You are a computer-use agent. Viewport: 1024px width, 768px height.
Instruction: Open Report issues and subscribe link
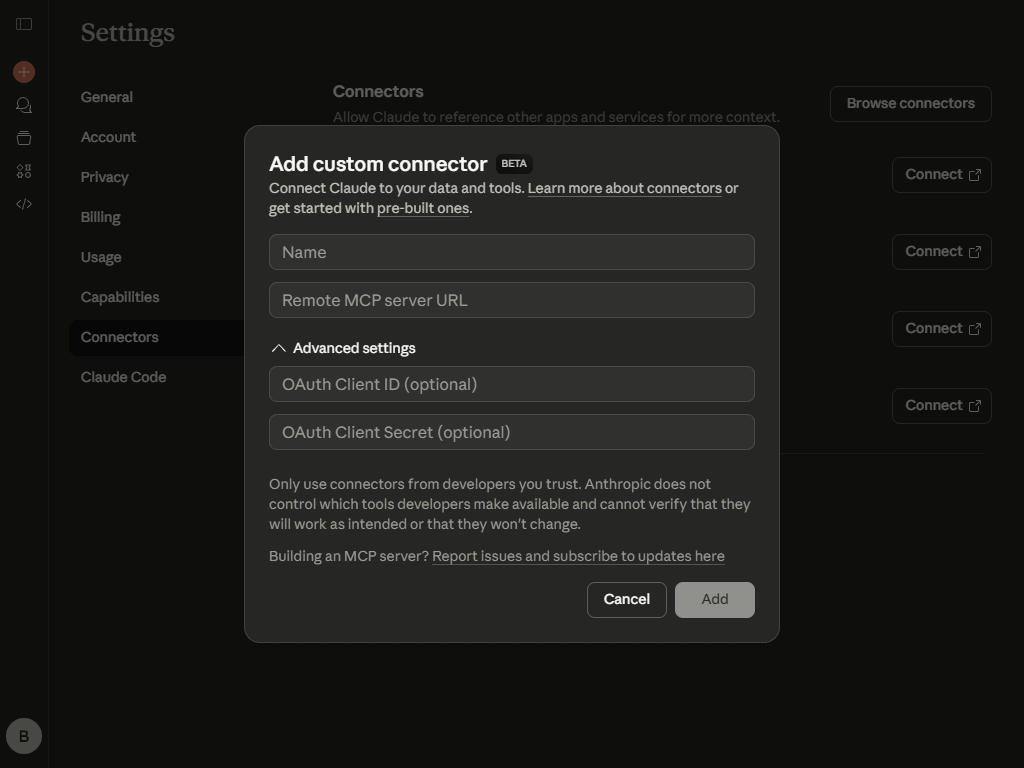(x=578, y=556)
